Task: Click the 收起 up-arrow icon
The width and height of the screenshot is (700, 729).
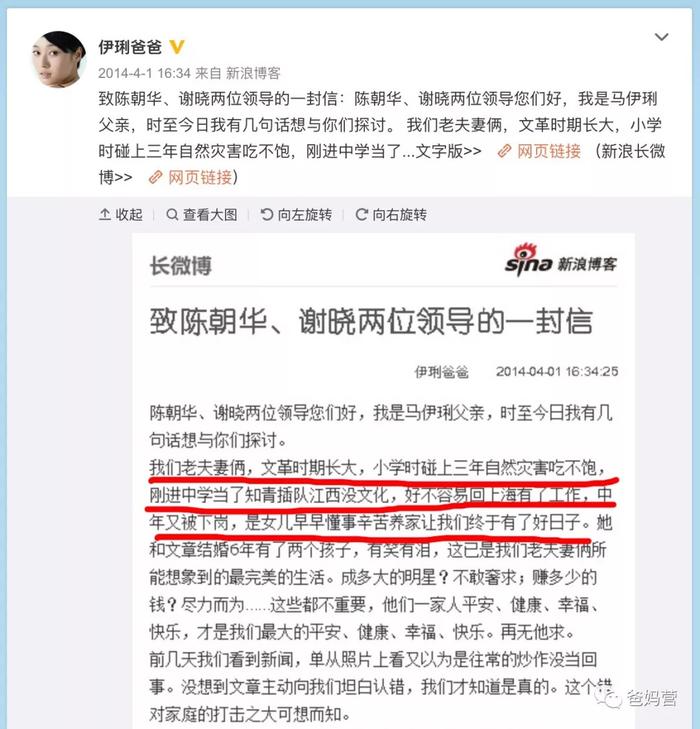Action: (105, 214)
